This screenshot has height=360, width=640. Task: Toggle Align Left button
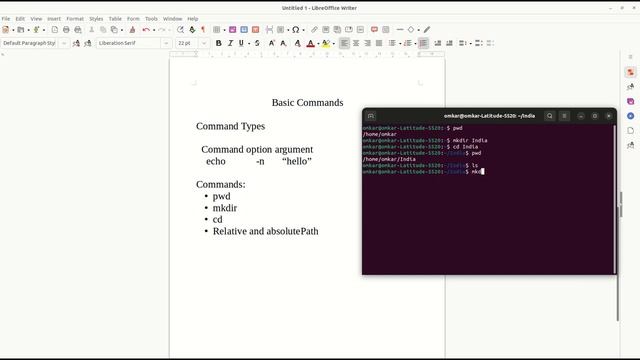344,43
